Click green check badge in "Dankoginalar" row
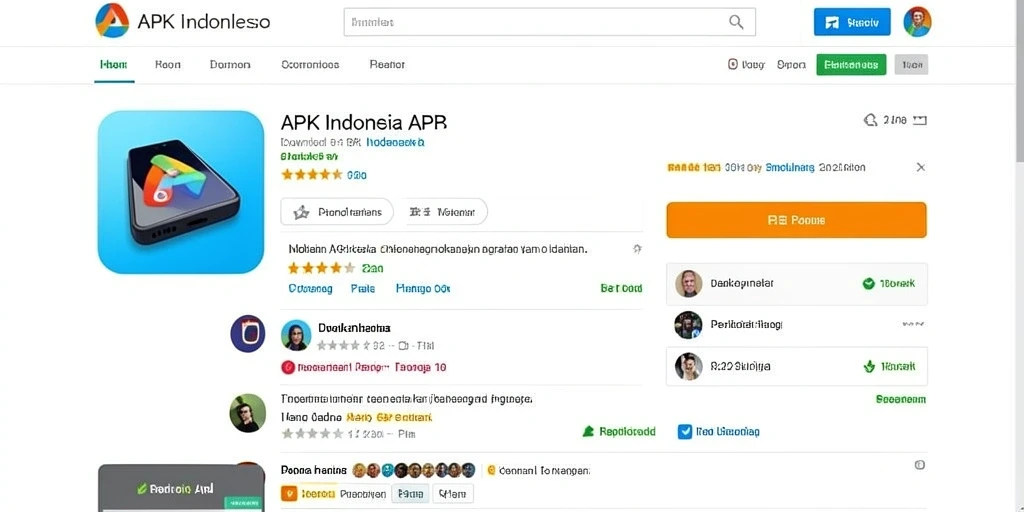Screen dimensions: 1024x512 [x=869, y=283]
